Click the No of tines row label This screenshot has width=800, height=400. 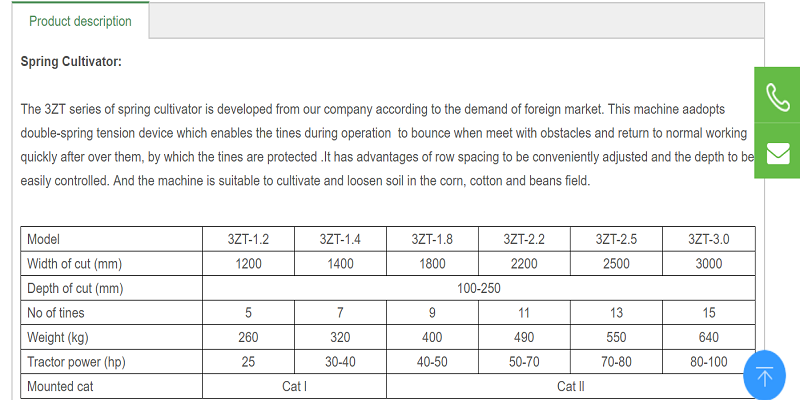(x=56, y=313)
